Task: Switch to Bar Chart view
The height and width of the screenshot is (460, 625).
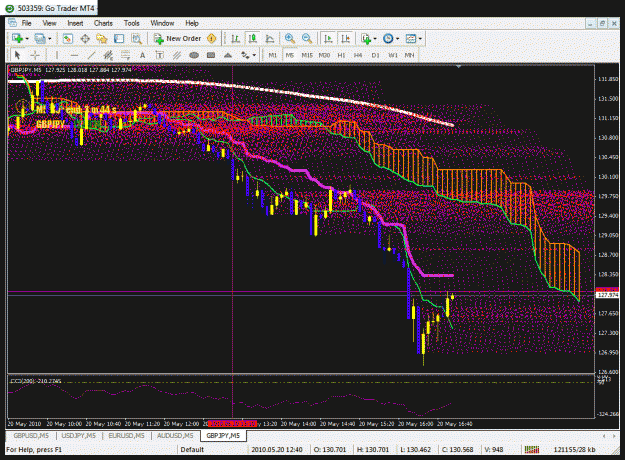Action: coord(235,39)
